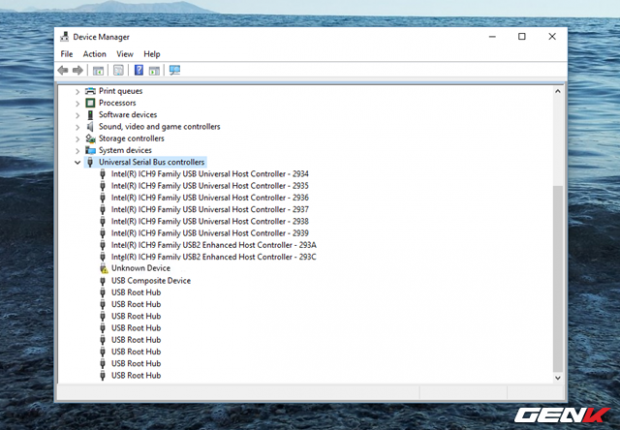Click the Processors chip icon

(90, 103)
